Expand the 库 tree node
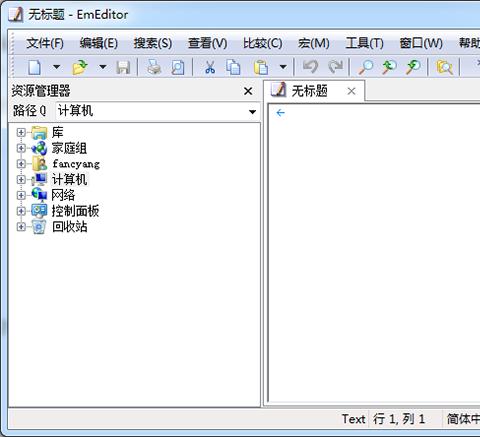 21,132
